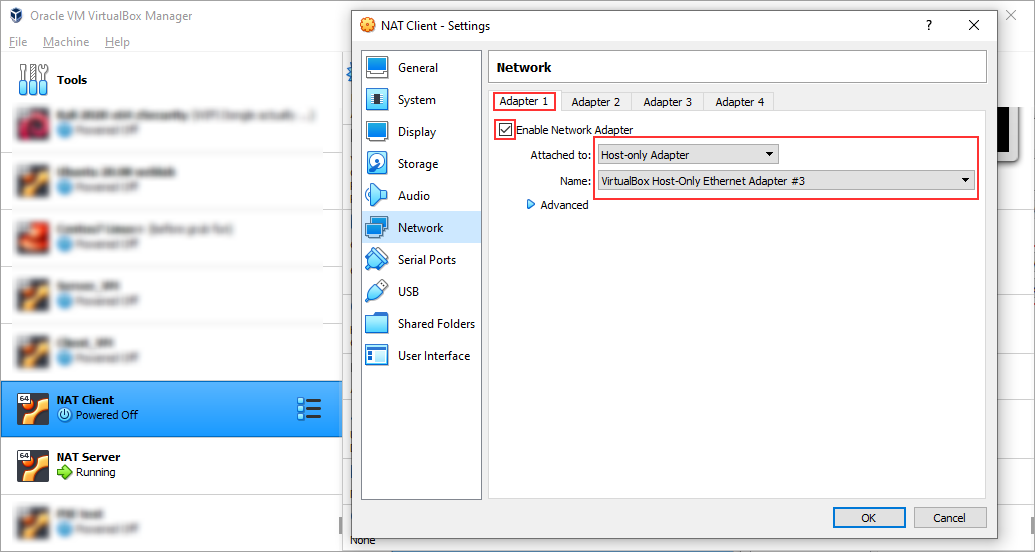Click the settings gear icon in dialog title
This screenshot has width=1035, height=552.
pyautogui.click(x=367, y=26)
